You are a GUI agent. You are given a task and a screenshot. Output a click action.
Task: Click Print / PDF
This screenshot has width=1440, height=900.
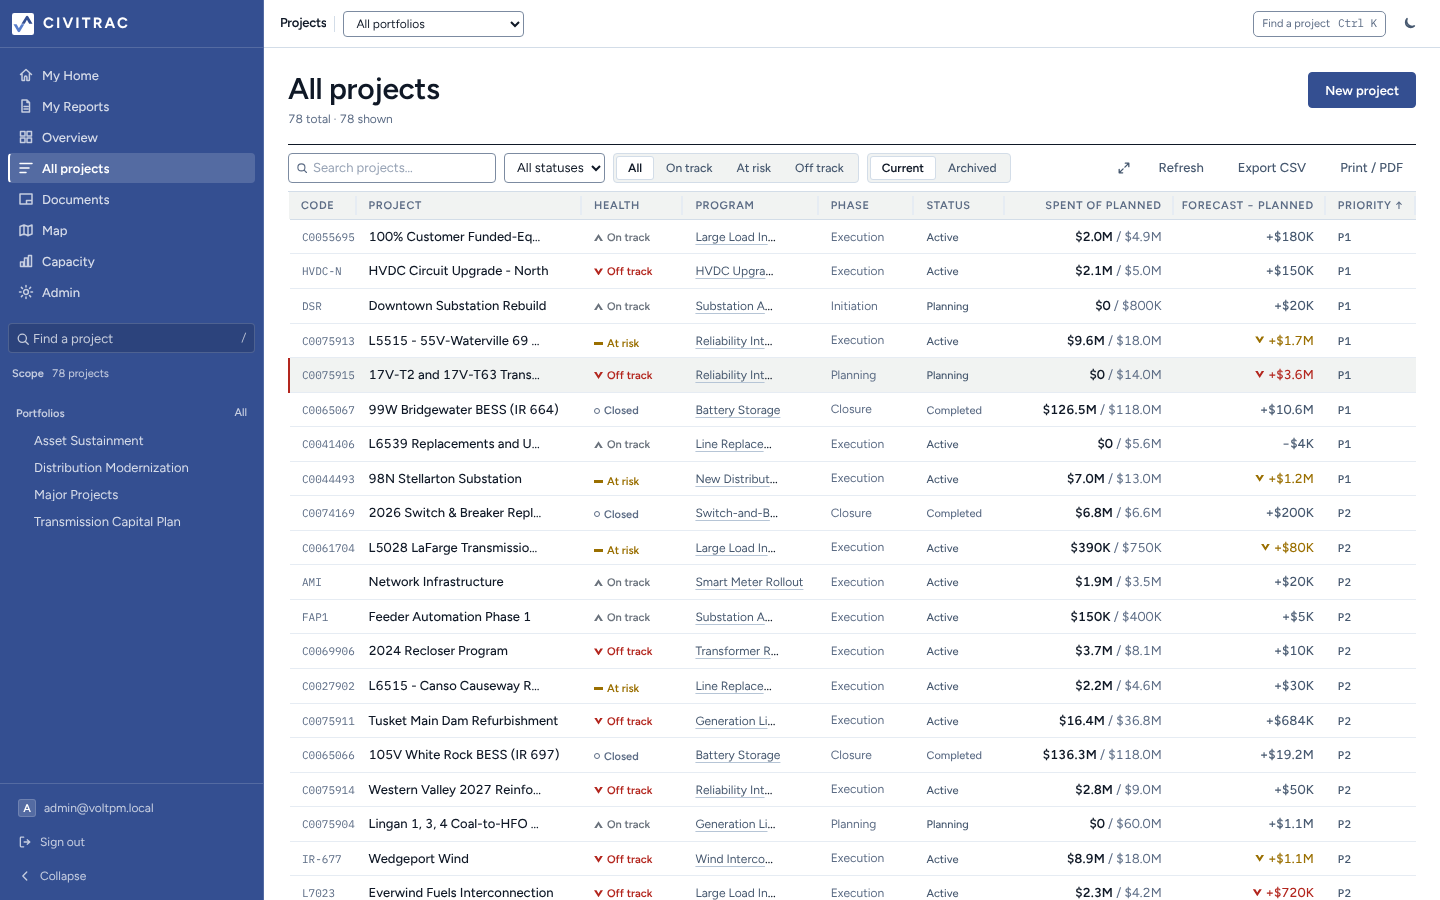(1372, 168)
